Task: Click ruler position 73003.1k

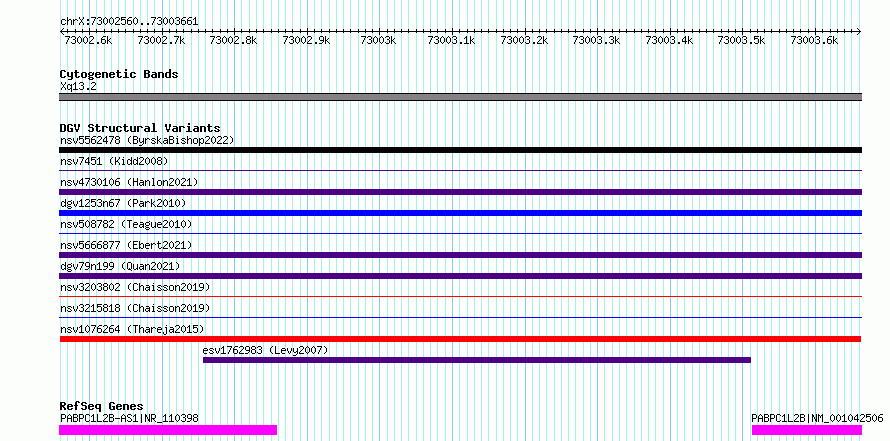Action: pos(451,40)
